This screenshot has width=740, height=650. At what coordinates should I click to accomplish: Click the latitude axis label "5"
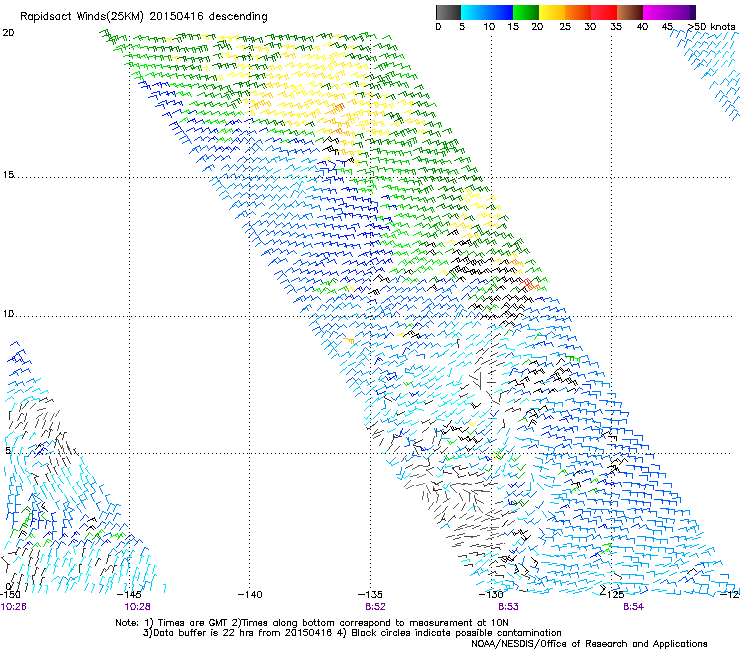8,451
